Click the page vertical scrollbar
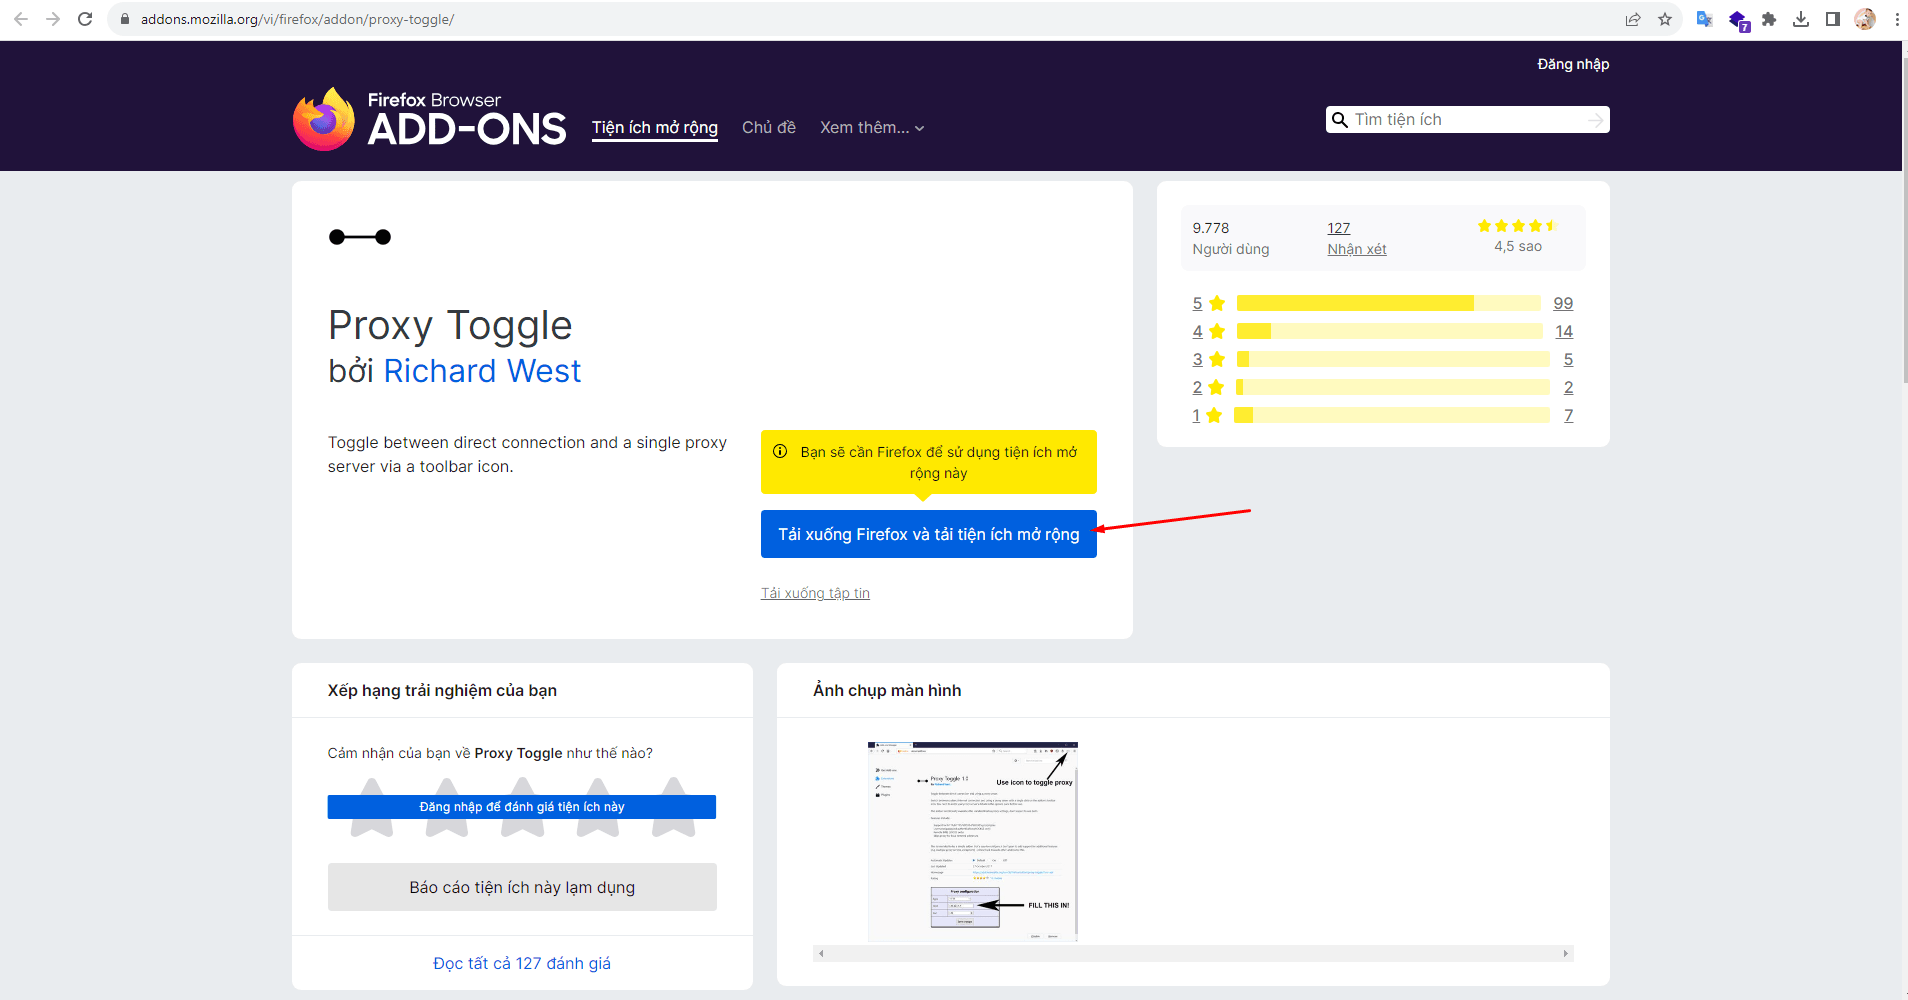1908x1000 pixels. point(1905,220)
